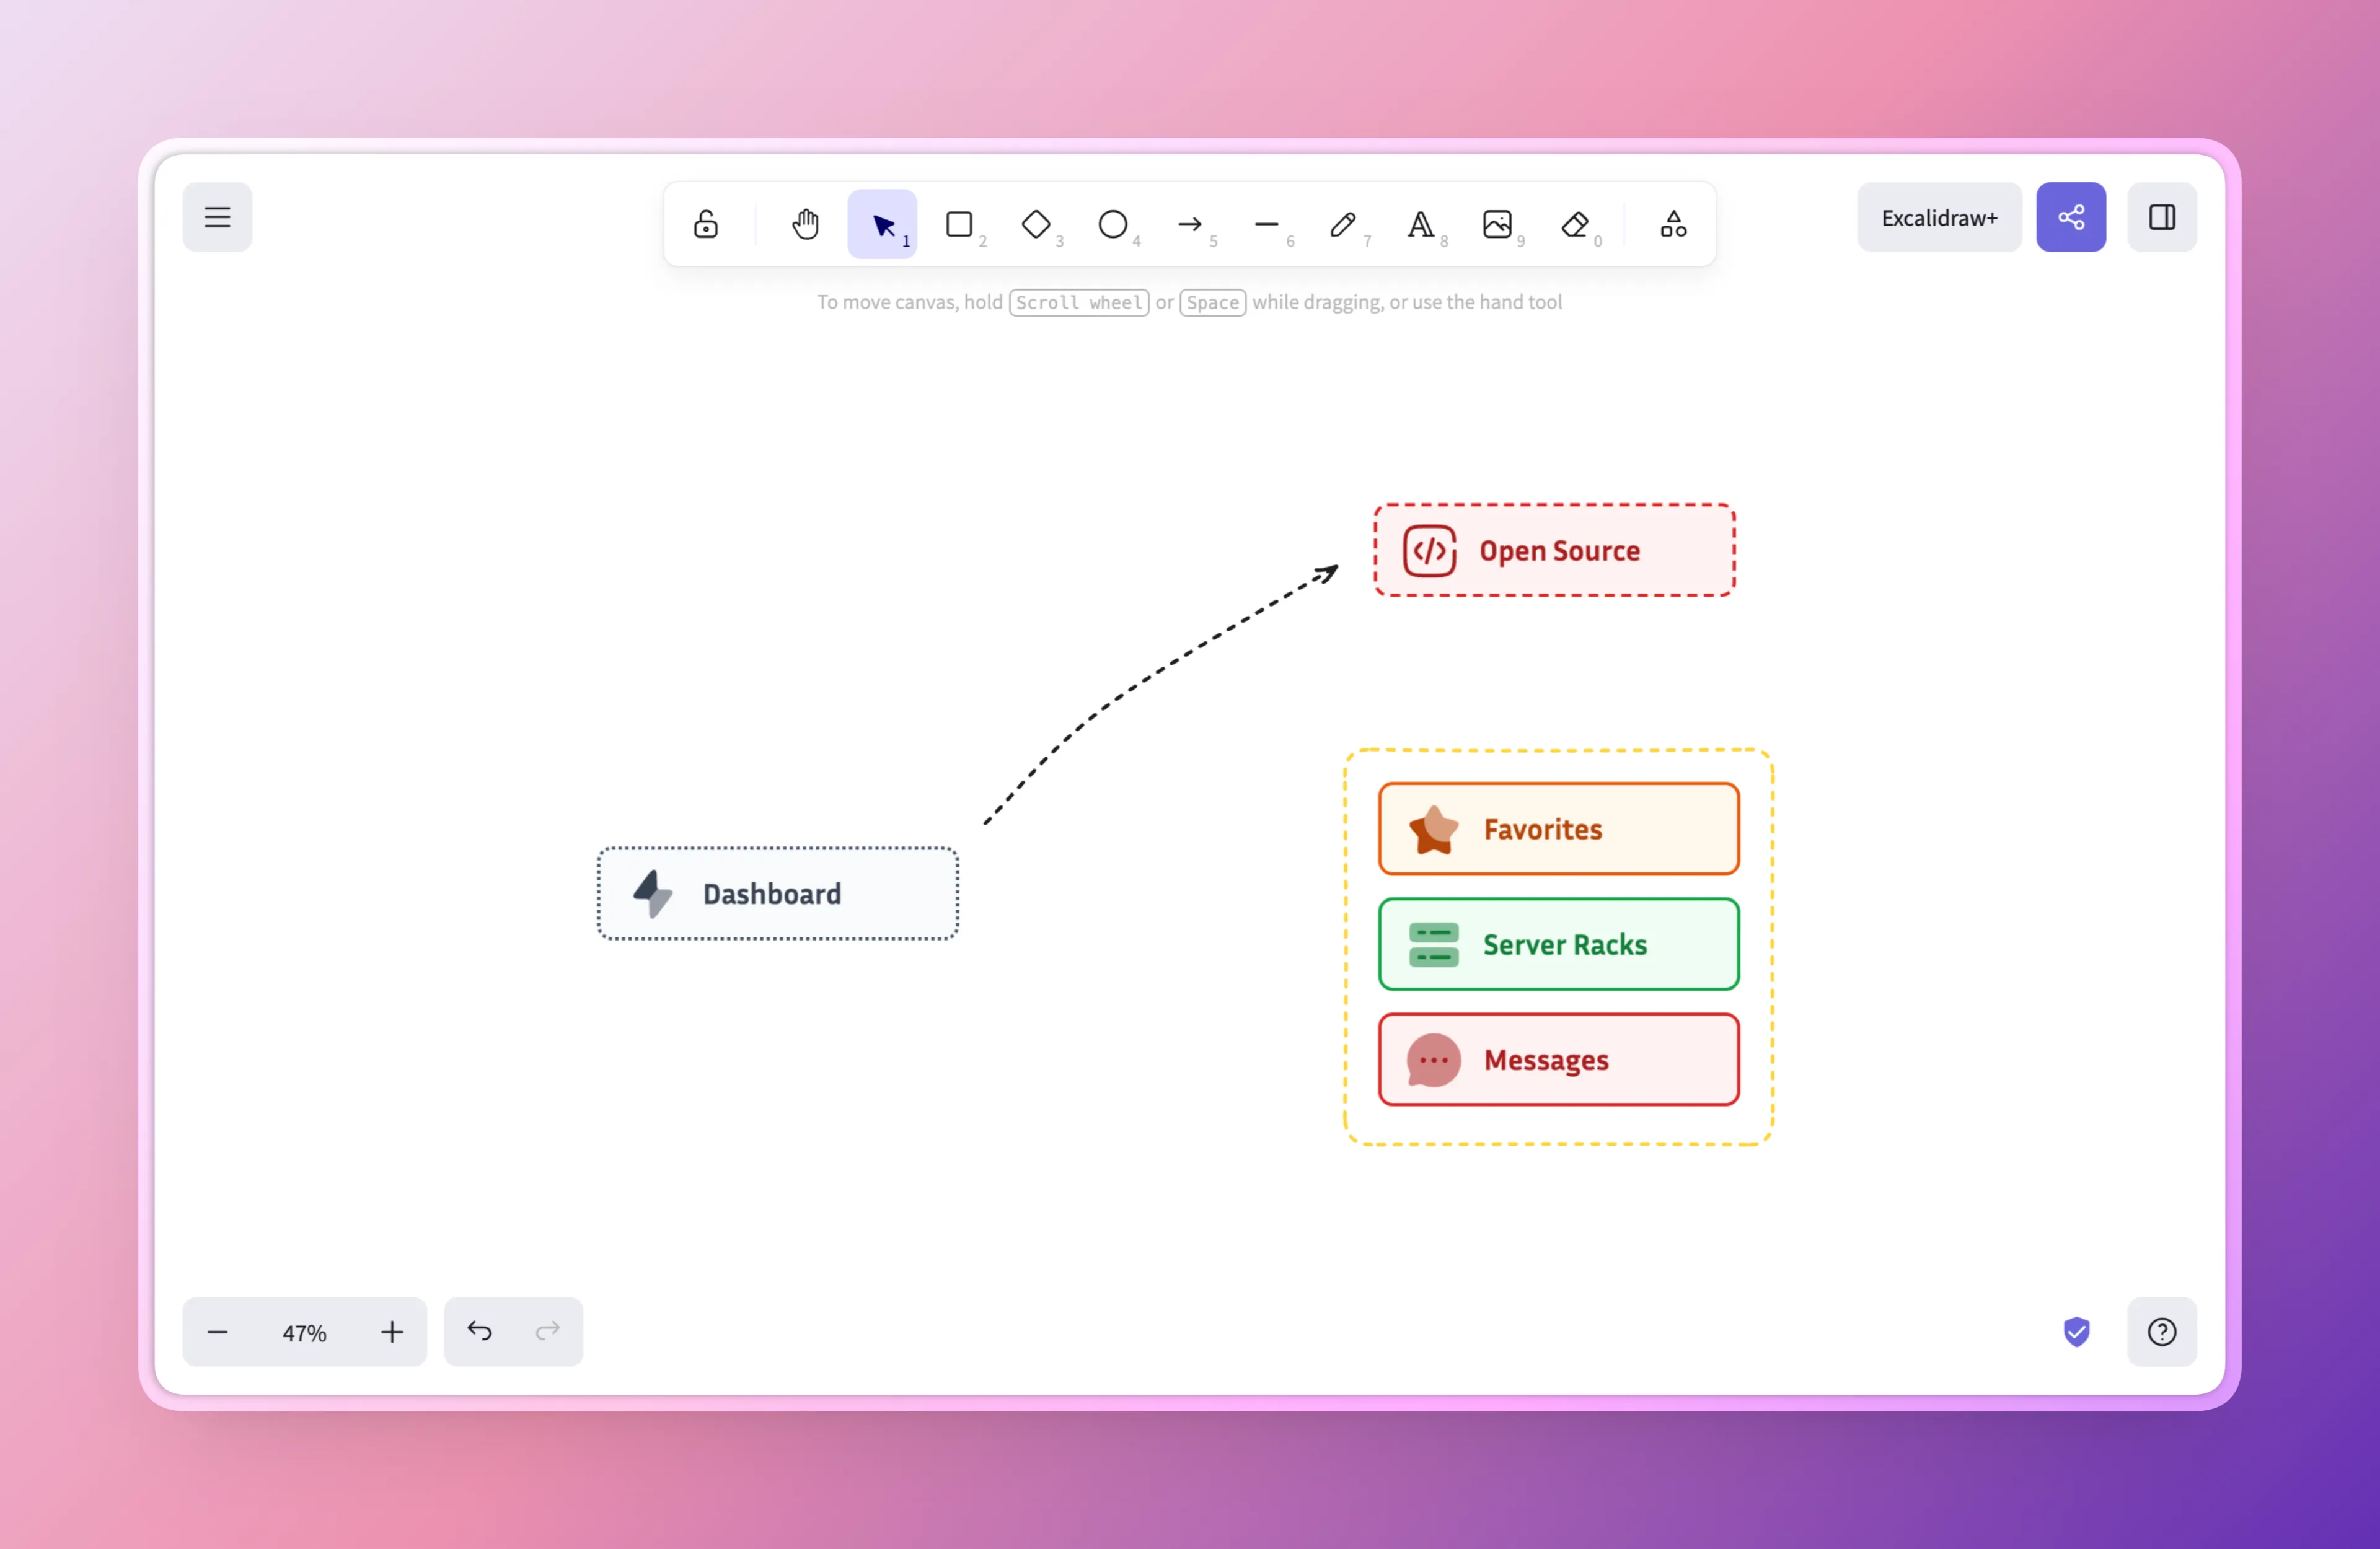Screen dimensions: 2380x1549
Task: Click the purple Share button
Action: point(2071,217)
